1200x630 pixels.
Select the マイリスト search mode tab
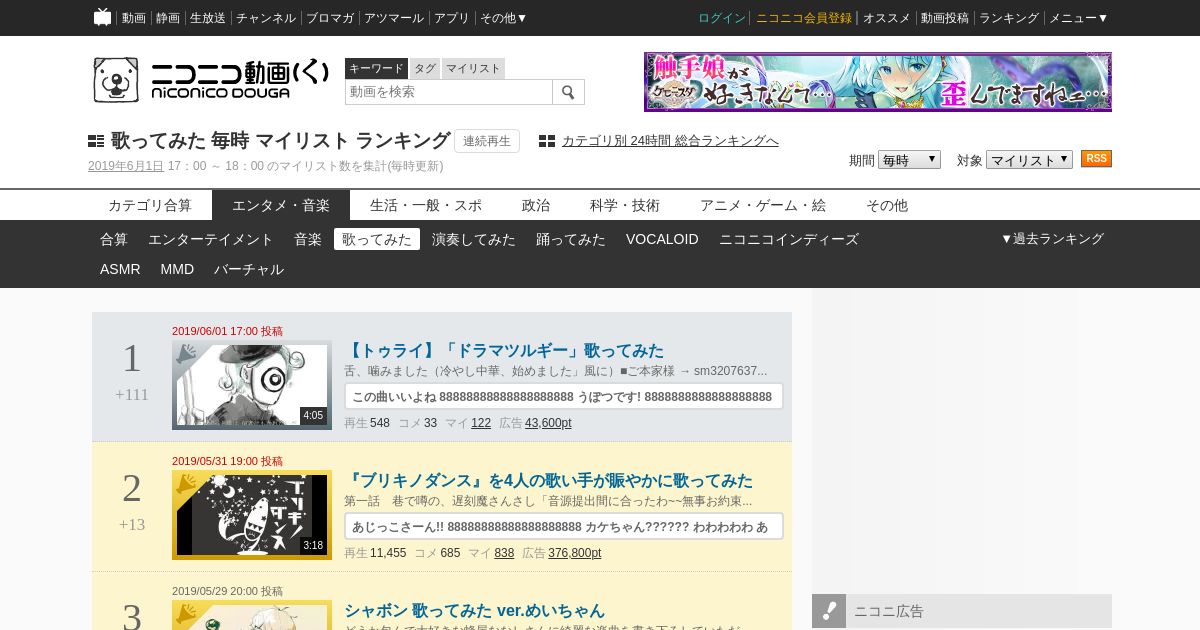473,68
